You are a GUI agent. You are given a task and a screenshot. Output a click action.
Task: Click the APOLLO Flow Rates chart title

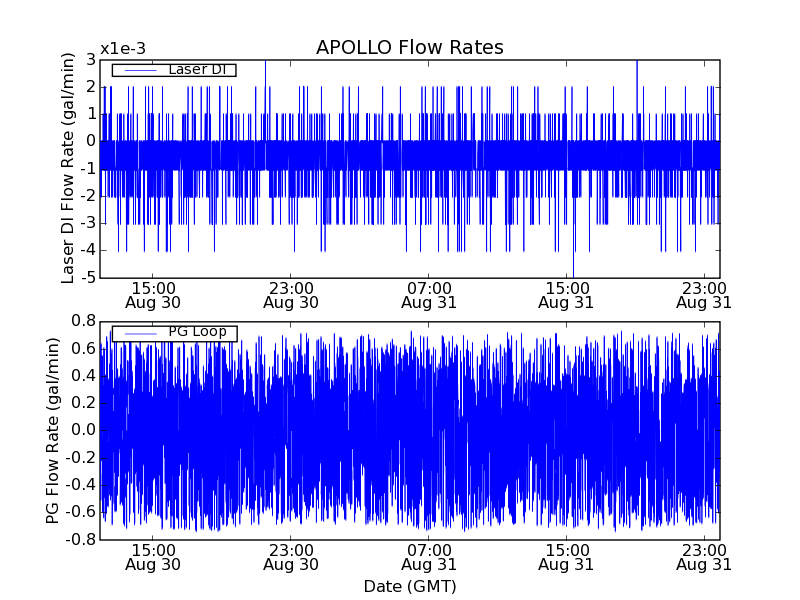pos(409,48)
